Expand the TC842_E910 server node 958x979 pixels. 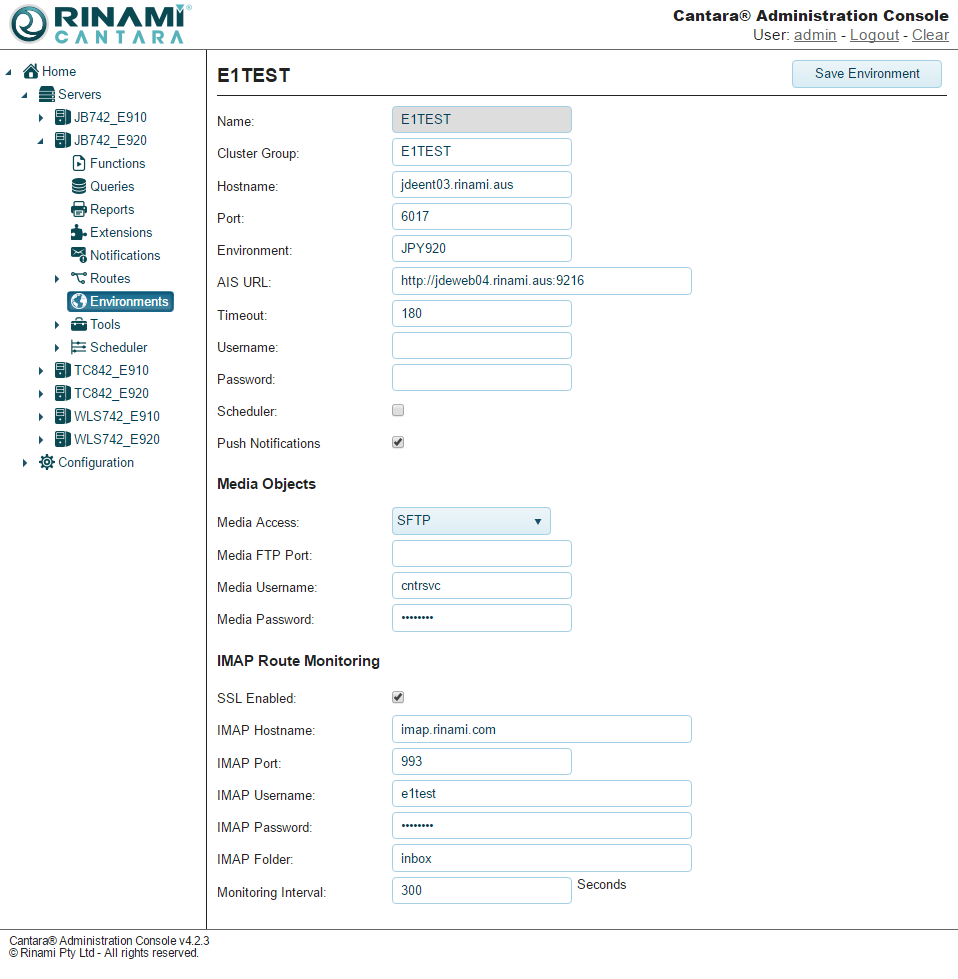41,371
